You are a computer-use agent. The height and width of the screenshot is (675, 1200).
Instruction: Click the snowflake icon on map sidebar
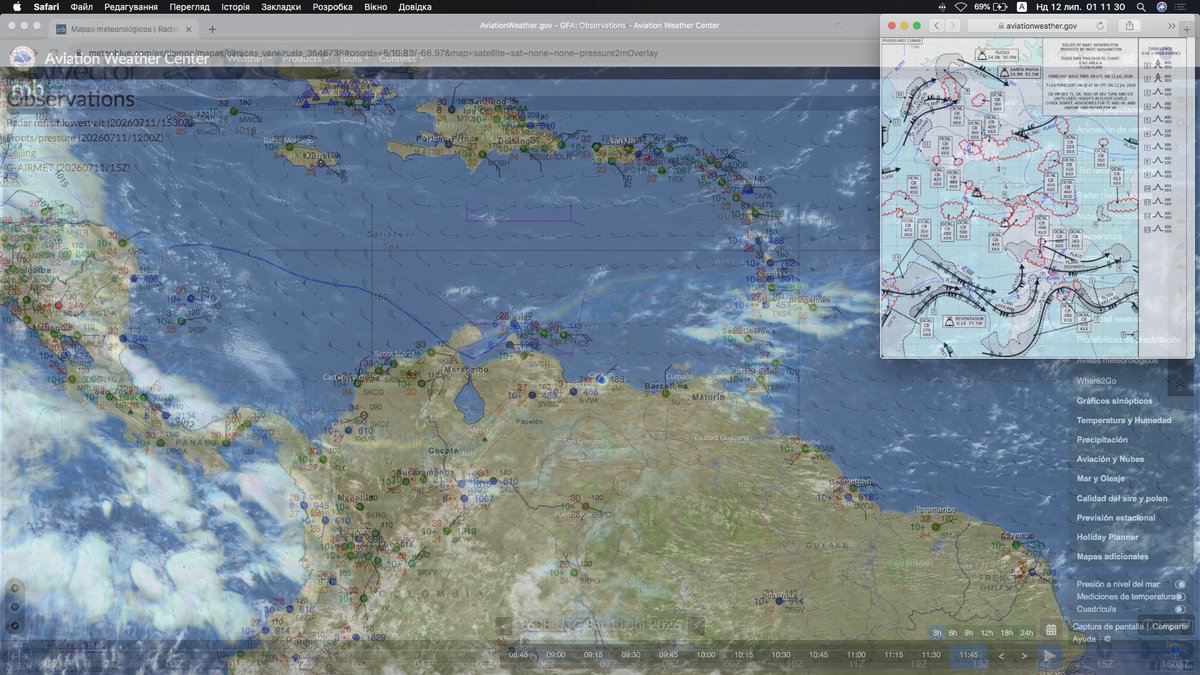point(1180,383)
